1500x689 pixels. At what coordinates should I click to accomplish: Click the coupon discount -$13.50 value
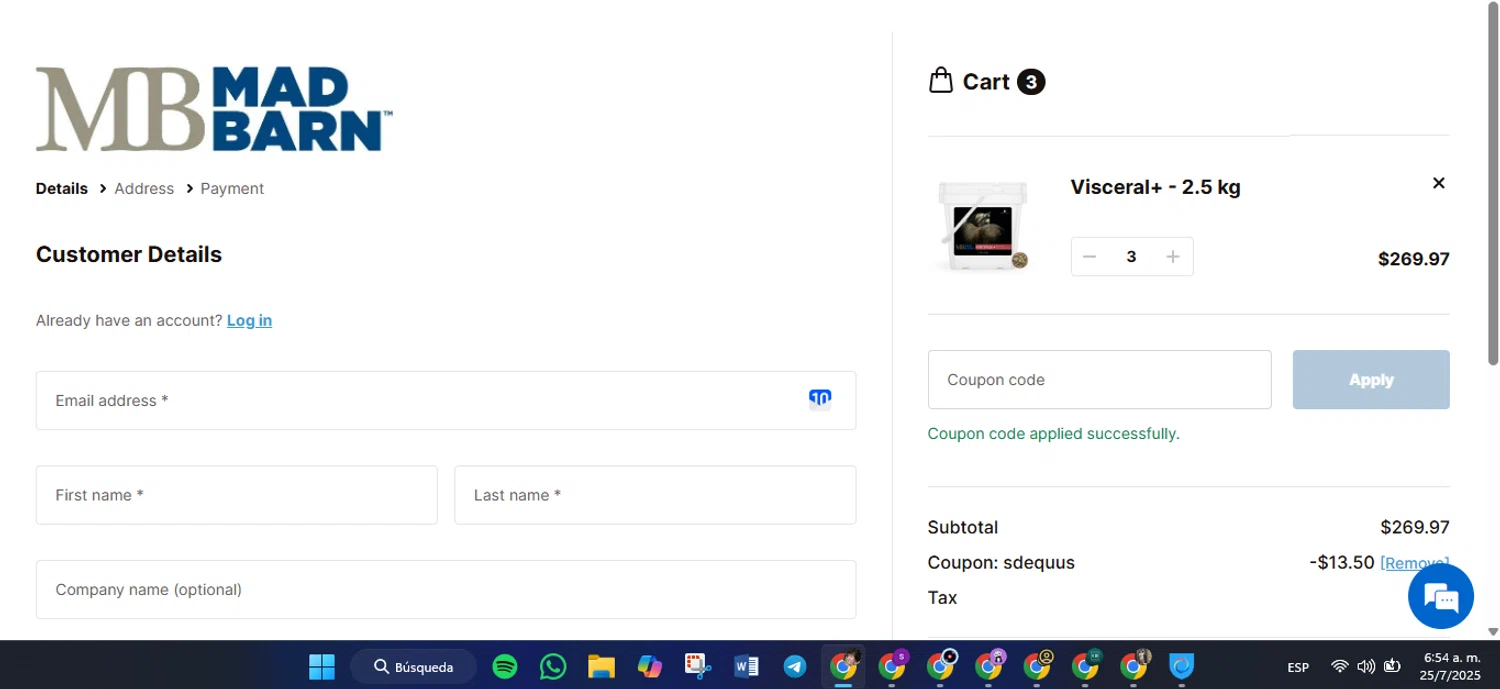(x=1341, y=562)
